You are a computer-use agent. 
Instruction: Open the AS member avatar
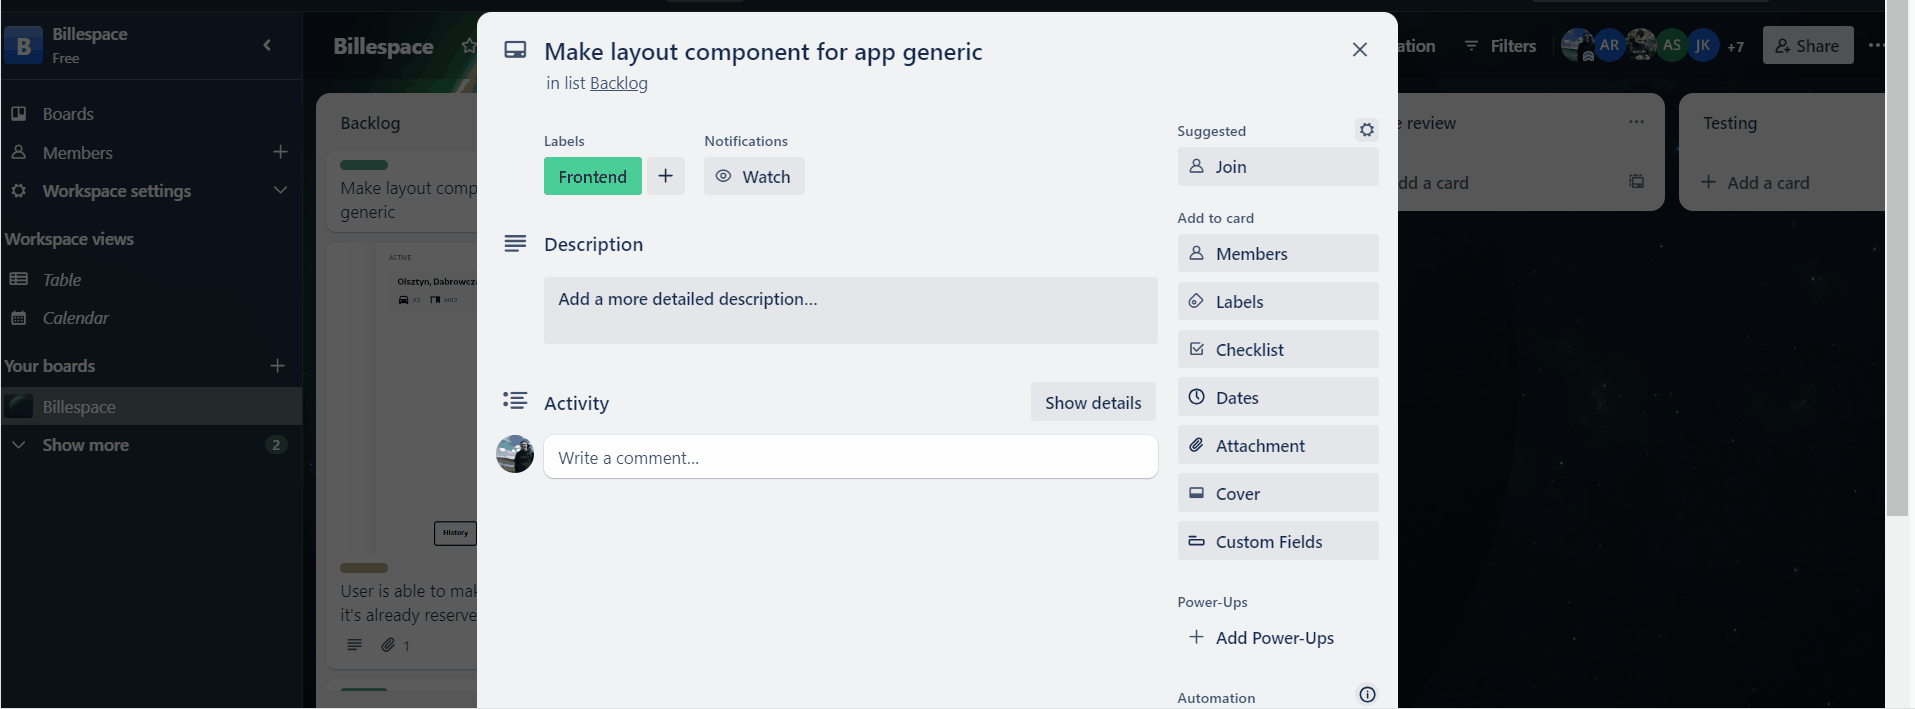1671,45
